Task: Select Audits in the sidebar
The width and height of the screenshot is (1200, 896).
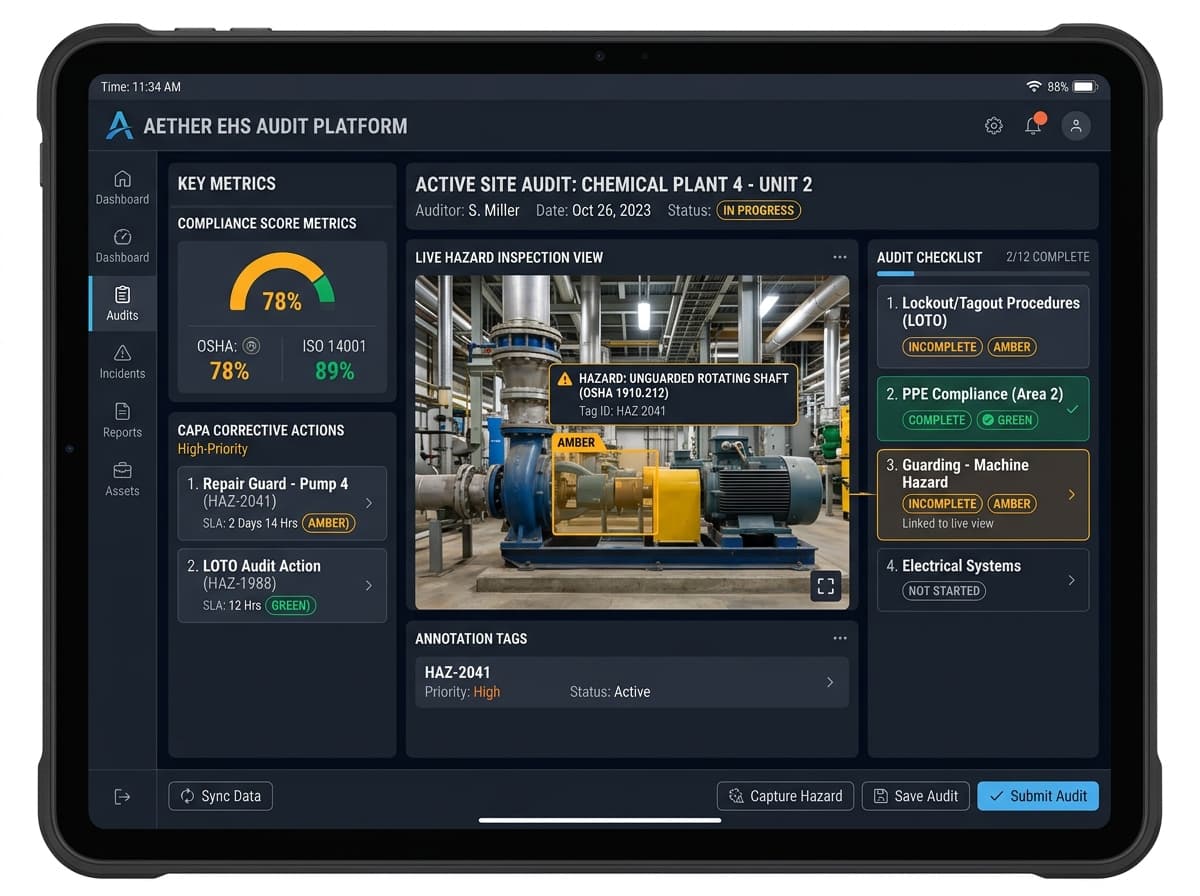Action: click(122, 303)
